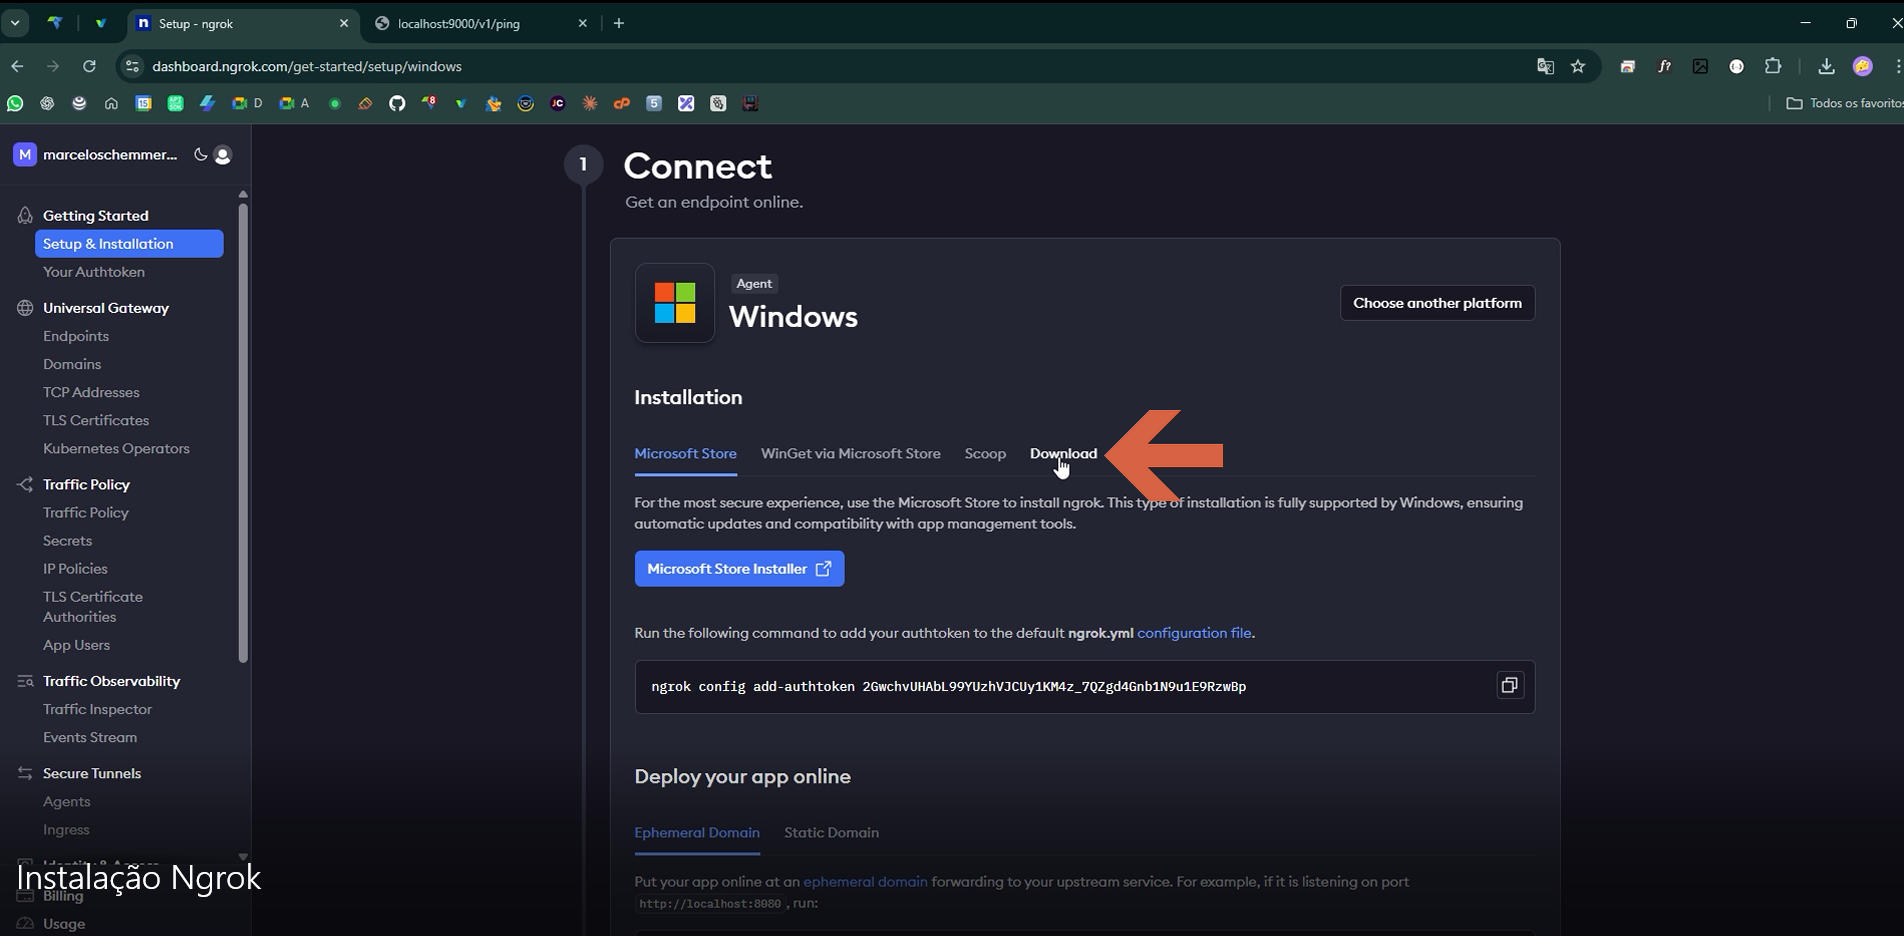
Task: Open Kubernetes Operators sidebar item
Action: (x=116, y=448)
